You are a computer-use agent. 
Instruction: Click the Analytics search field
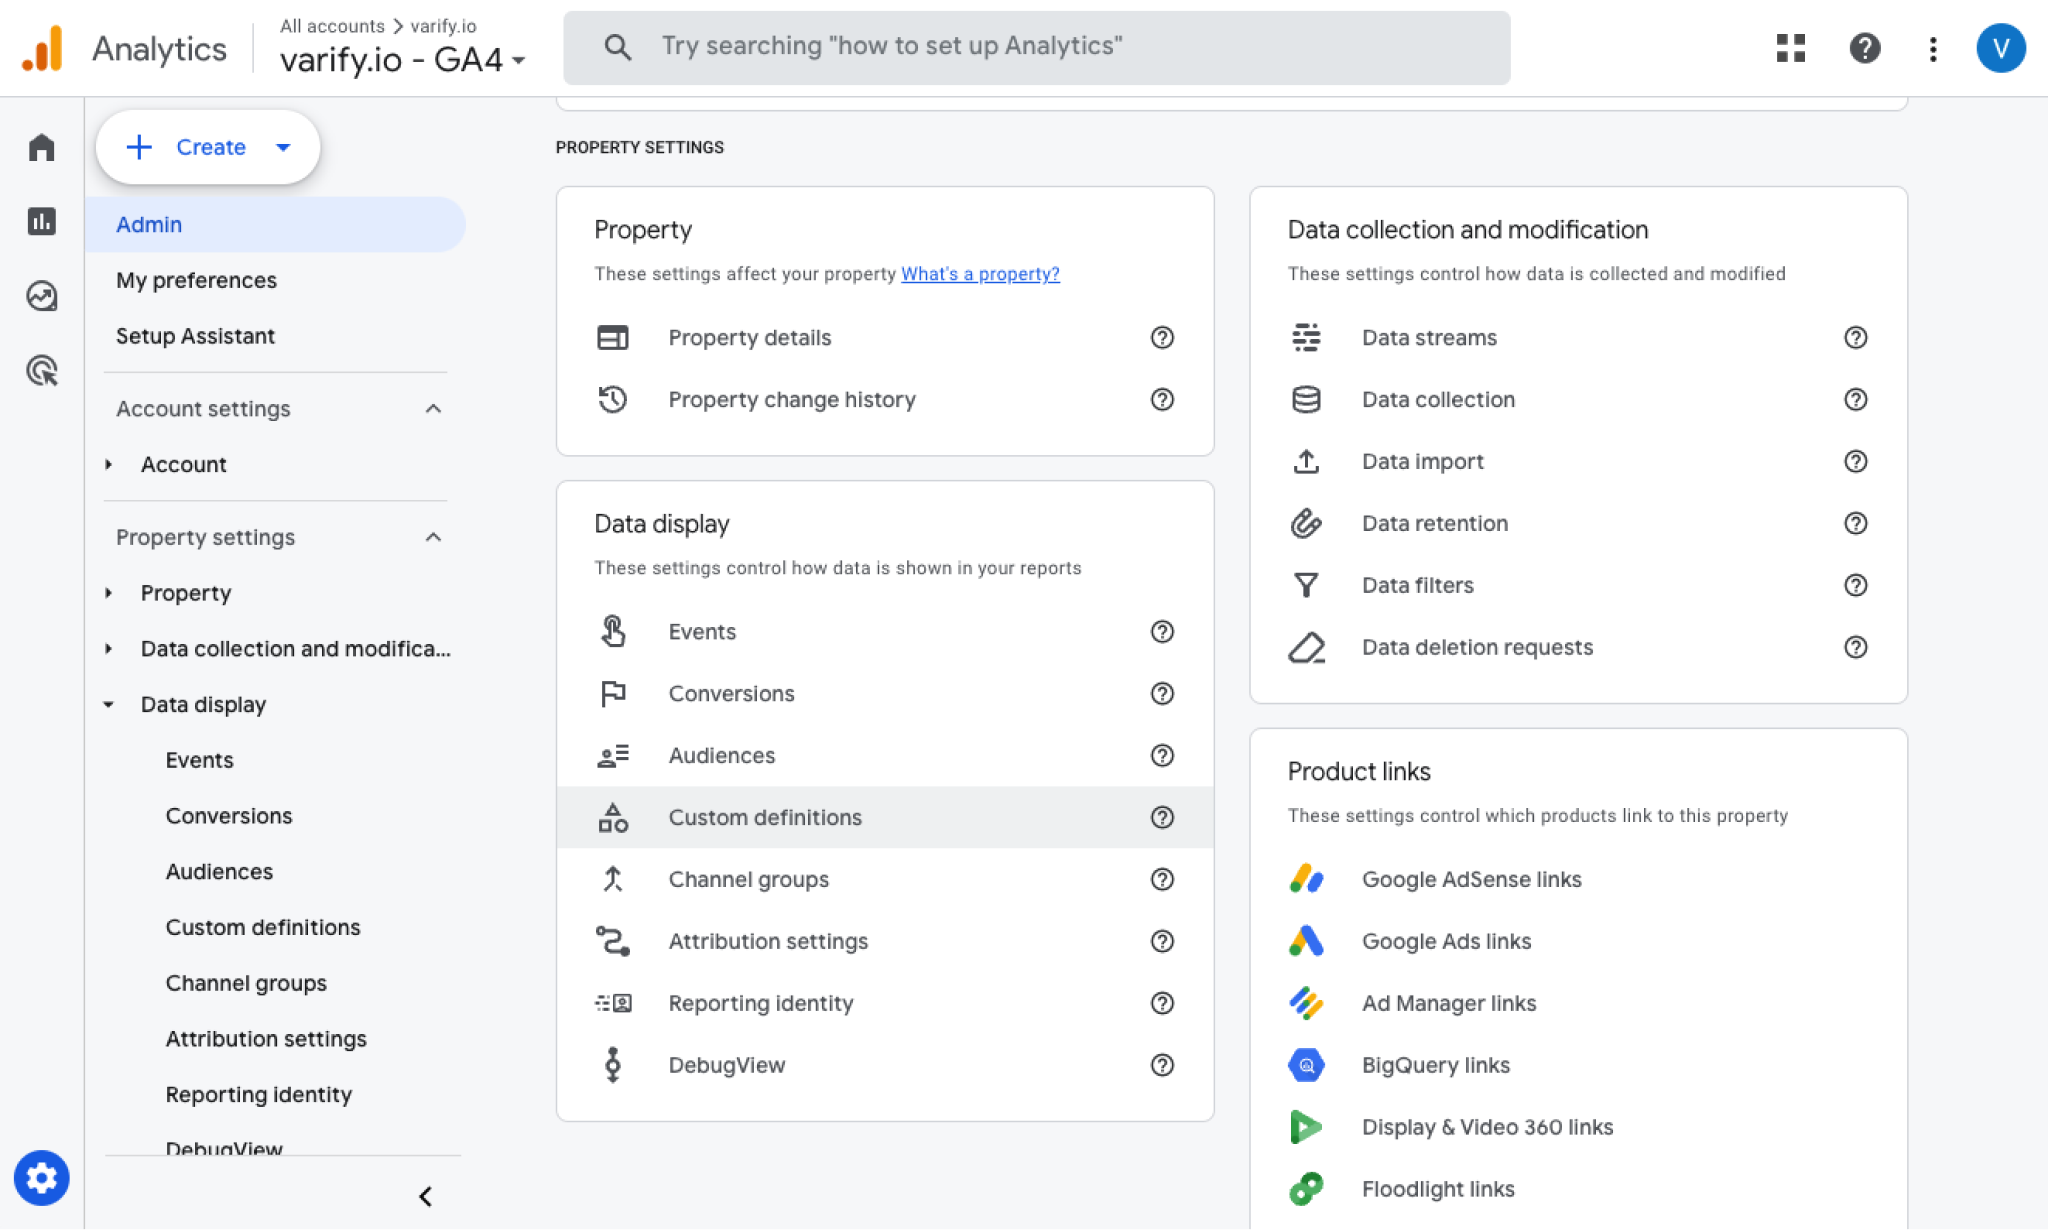1036,47
